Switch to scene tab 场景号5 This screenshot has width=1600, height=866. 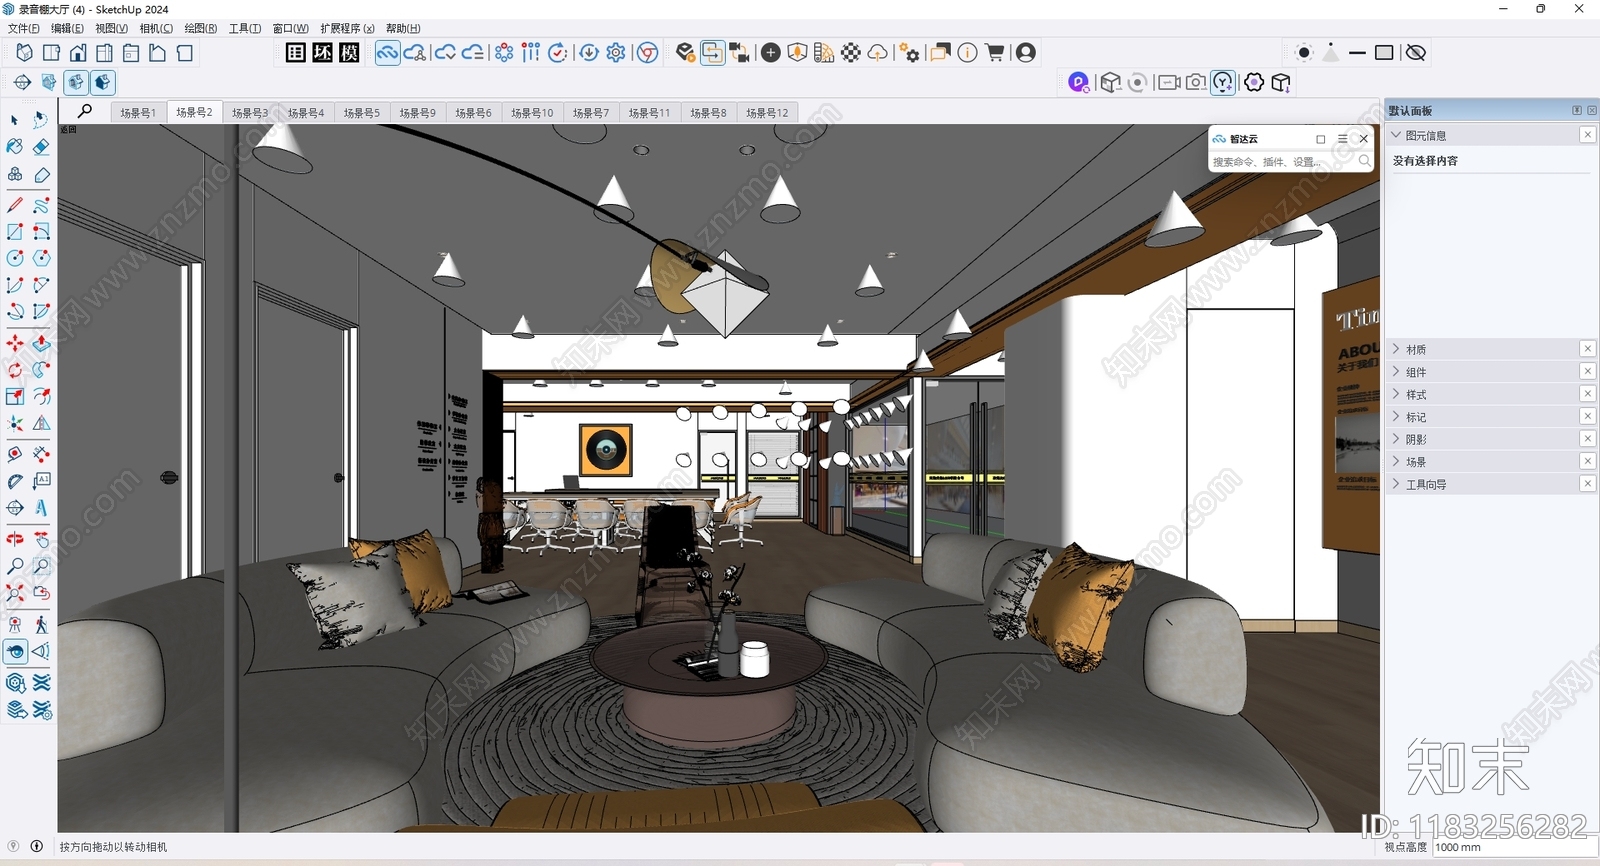(x=362, y=113)
